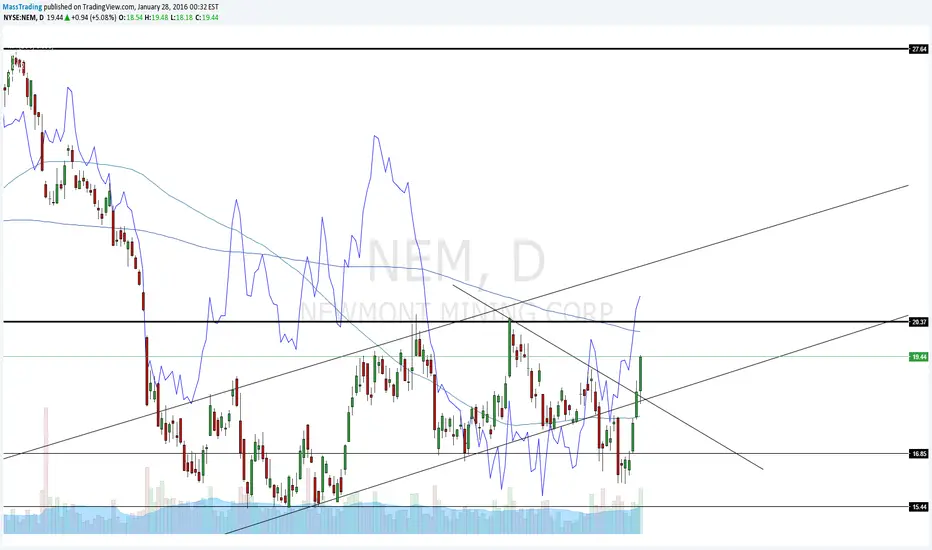Open the MassTrading author link
This screenshot has width=932, height=550.
22,7
